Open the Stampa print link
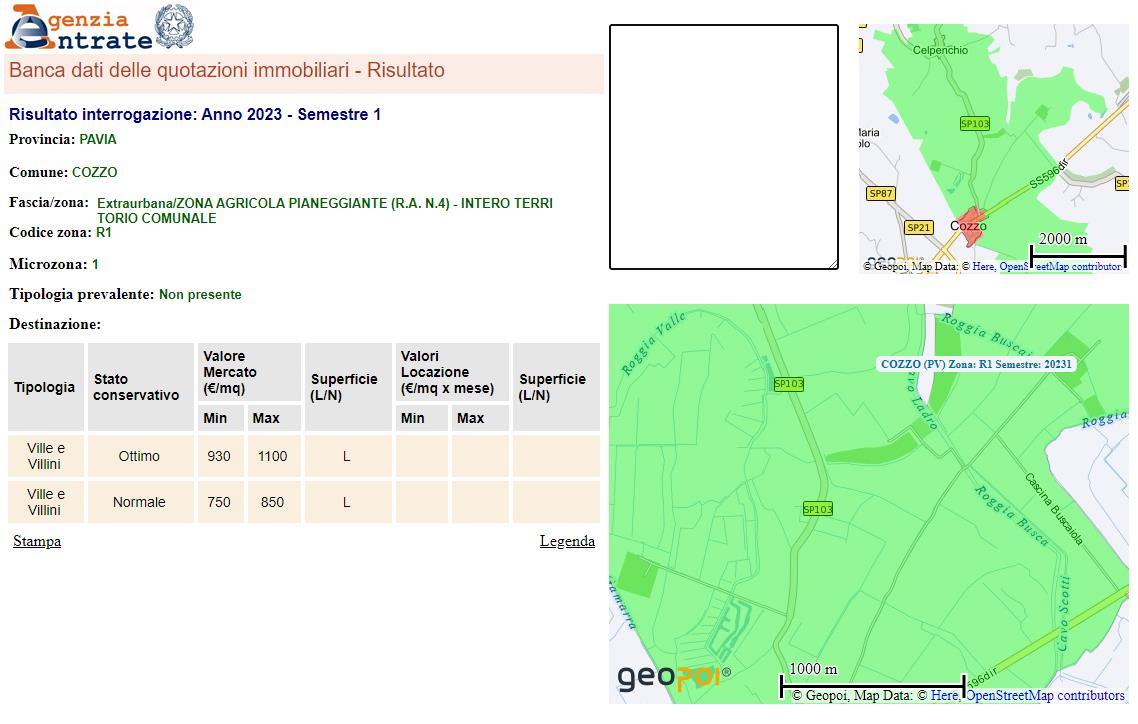The image size is (1138, 724). point(37,541)
